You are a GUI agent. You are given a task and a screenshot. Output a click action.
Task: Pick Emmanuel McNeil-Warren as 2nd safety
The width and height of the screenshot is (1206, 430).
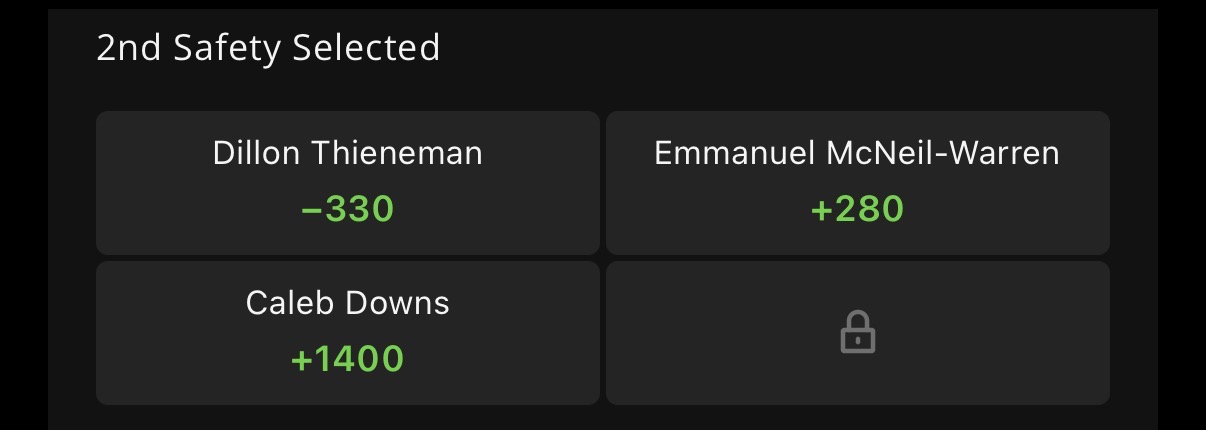[x=857, y=182]
